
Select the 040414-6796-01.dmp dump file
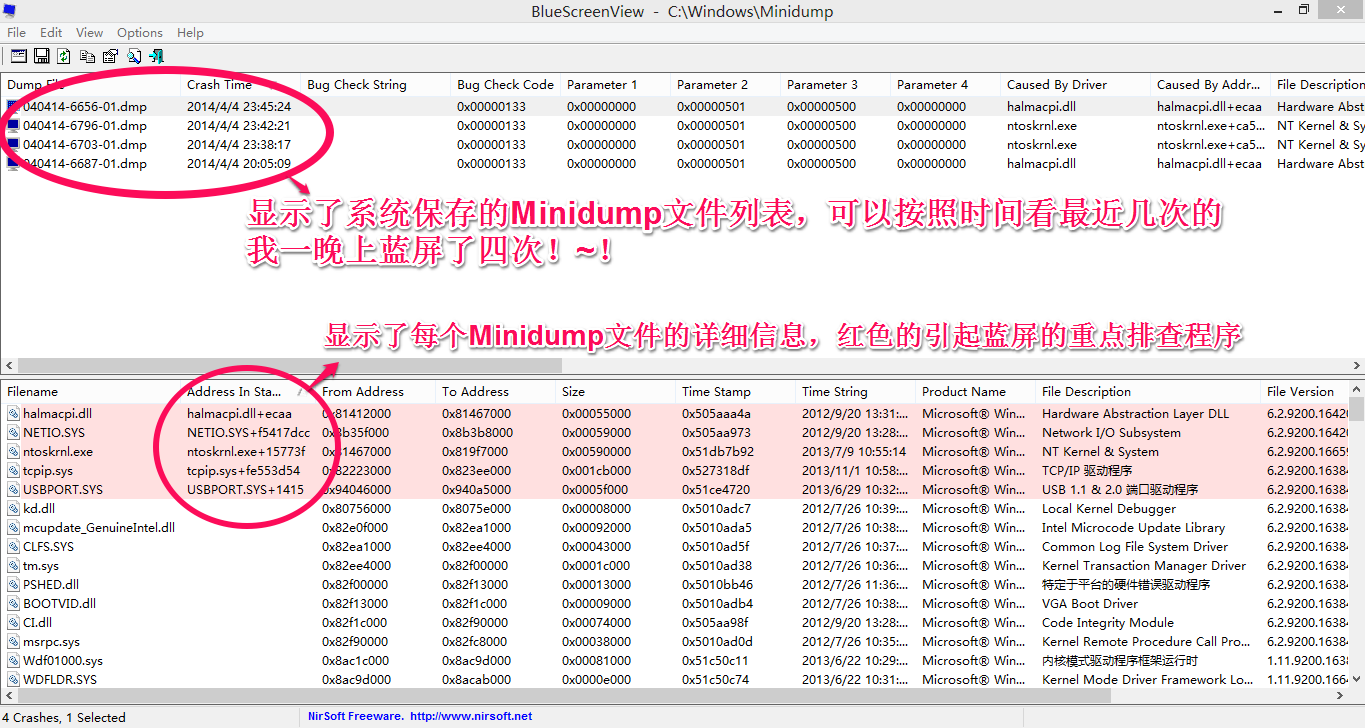[84, 126]
